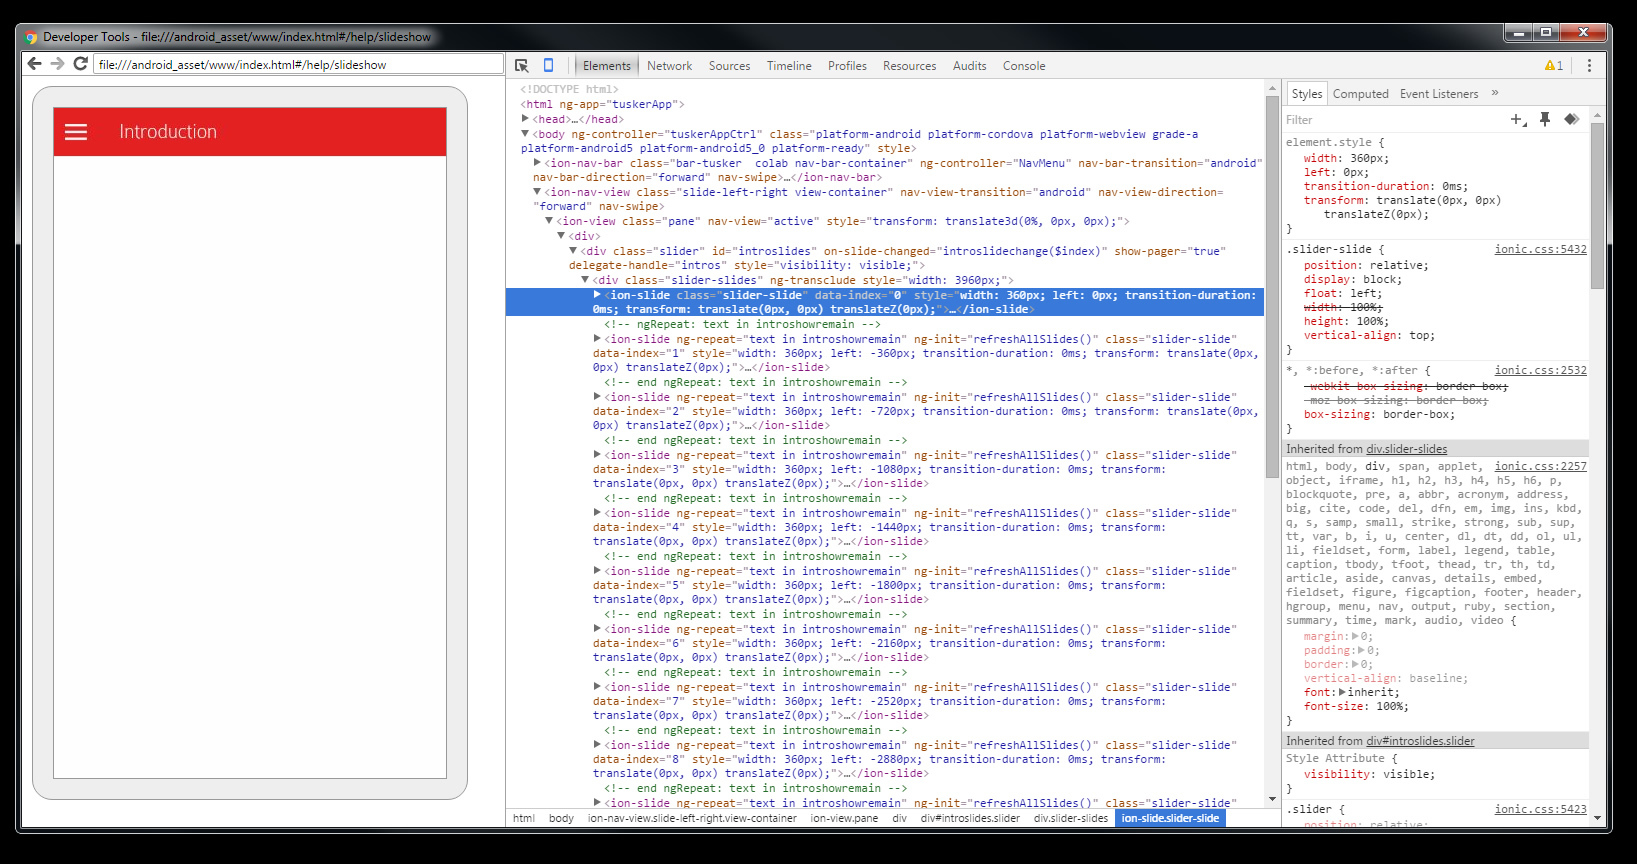1637x864 pixels.
Task: Open the ionic.css:2257 source link
Action: 1540,466
